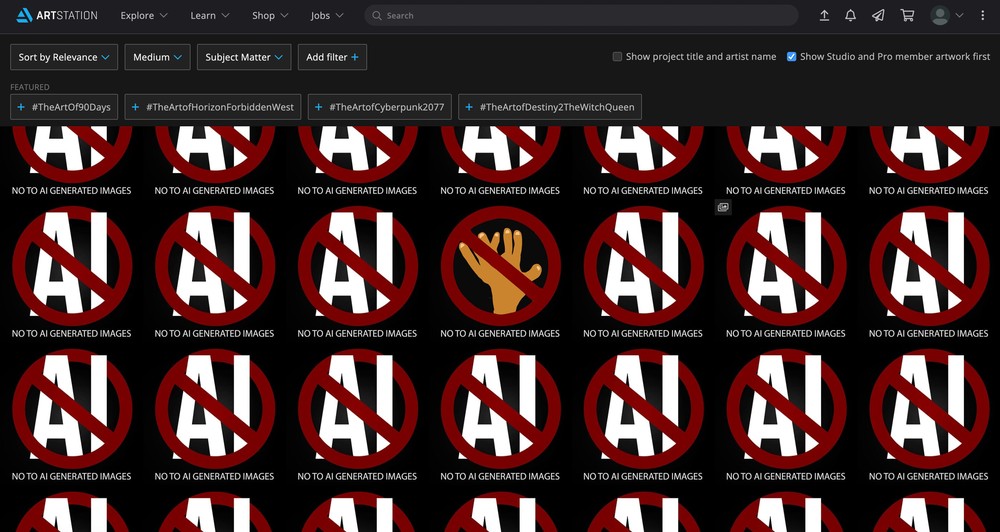
Task: Select the #TheArtofHorizonForbiddenWest featured tag
Action: point(213,107)
